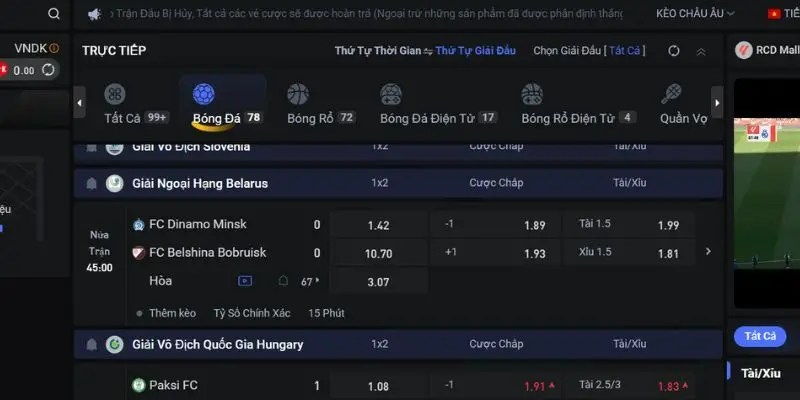This screenshot has width=800, height=400.
Task: Click Thứ Tự Giải Đấu sort link
Action: (x=476, y=51)
